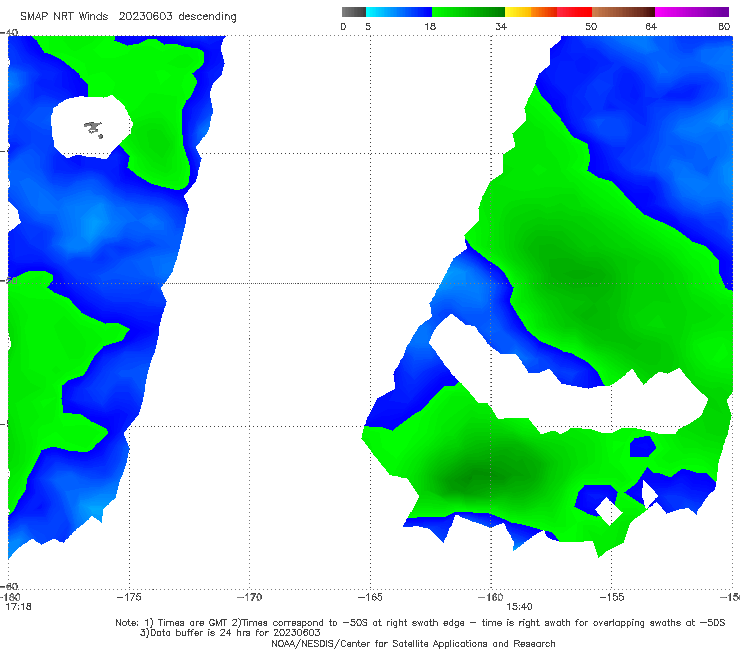Click the '-60' latitude label at bottom left
The height and width of the screenshot is (650, 740).
click(x=9, y=586)
